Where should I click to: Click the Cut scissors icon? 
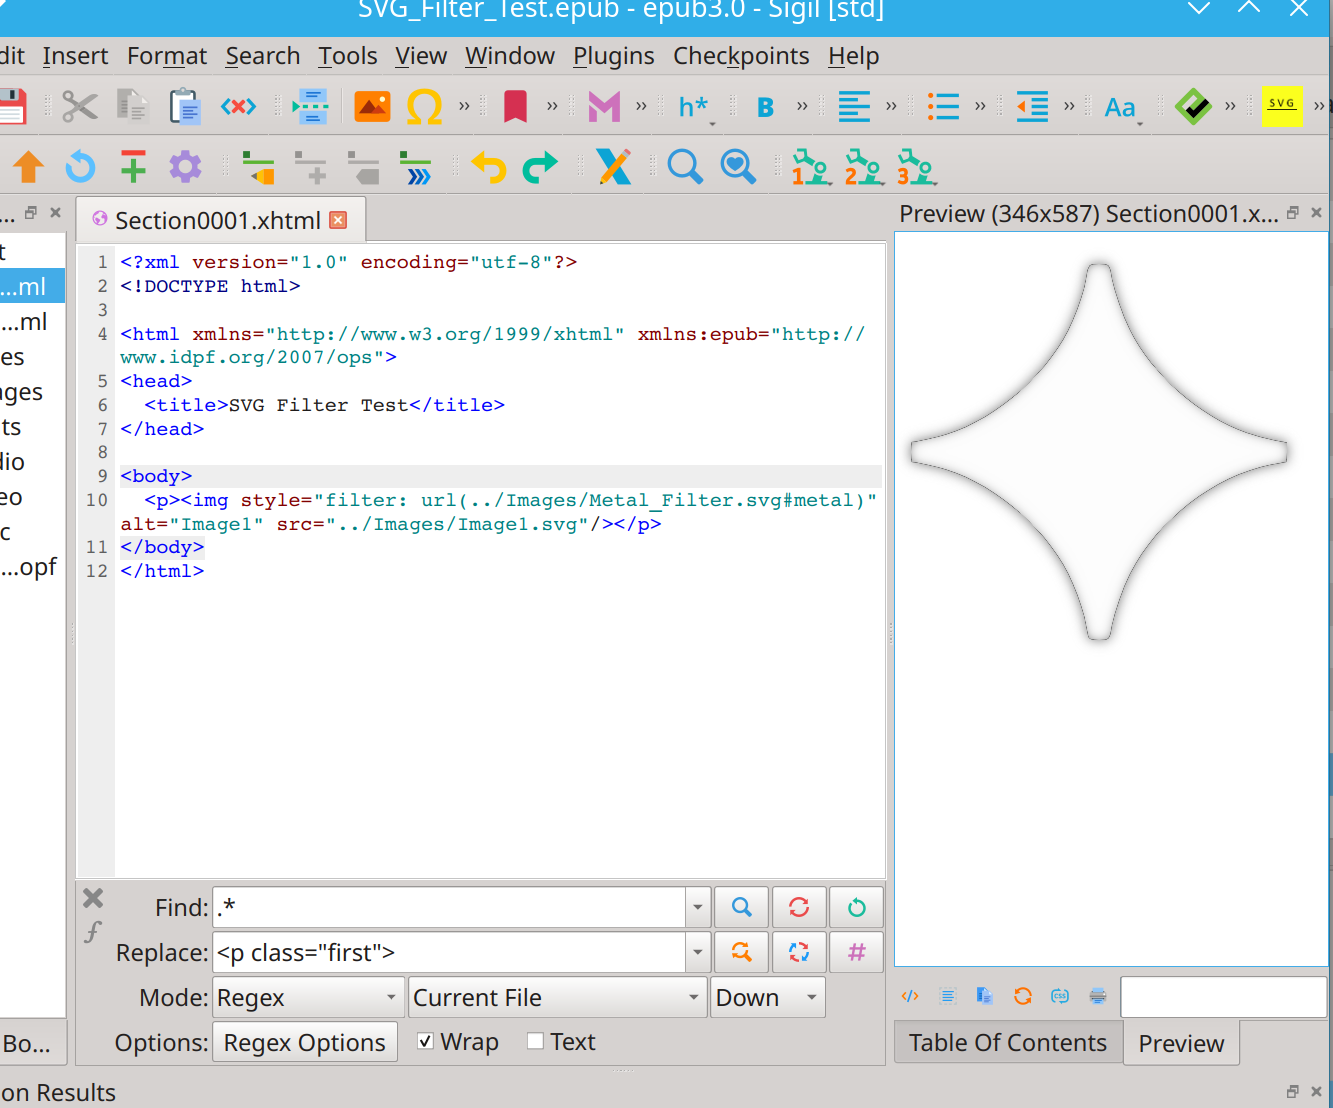coord(80,106)
